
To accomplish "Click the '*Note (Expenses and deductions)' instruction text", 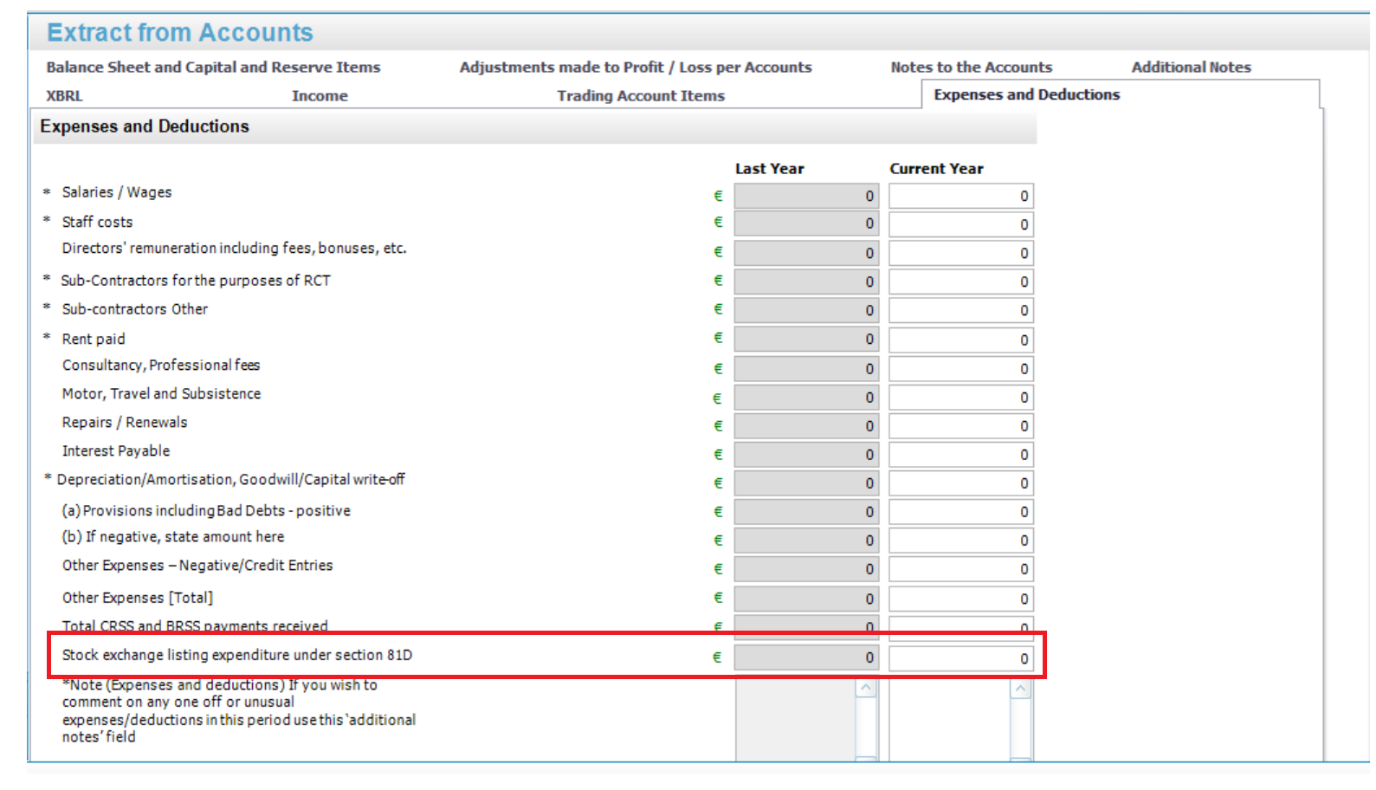I will [239, 711].
